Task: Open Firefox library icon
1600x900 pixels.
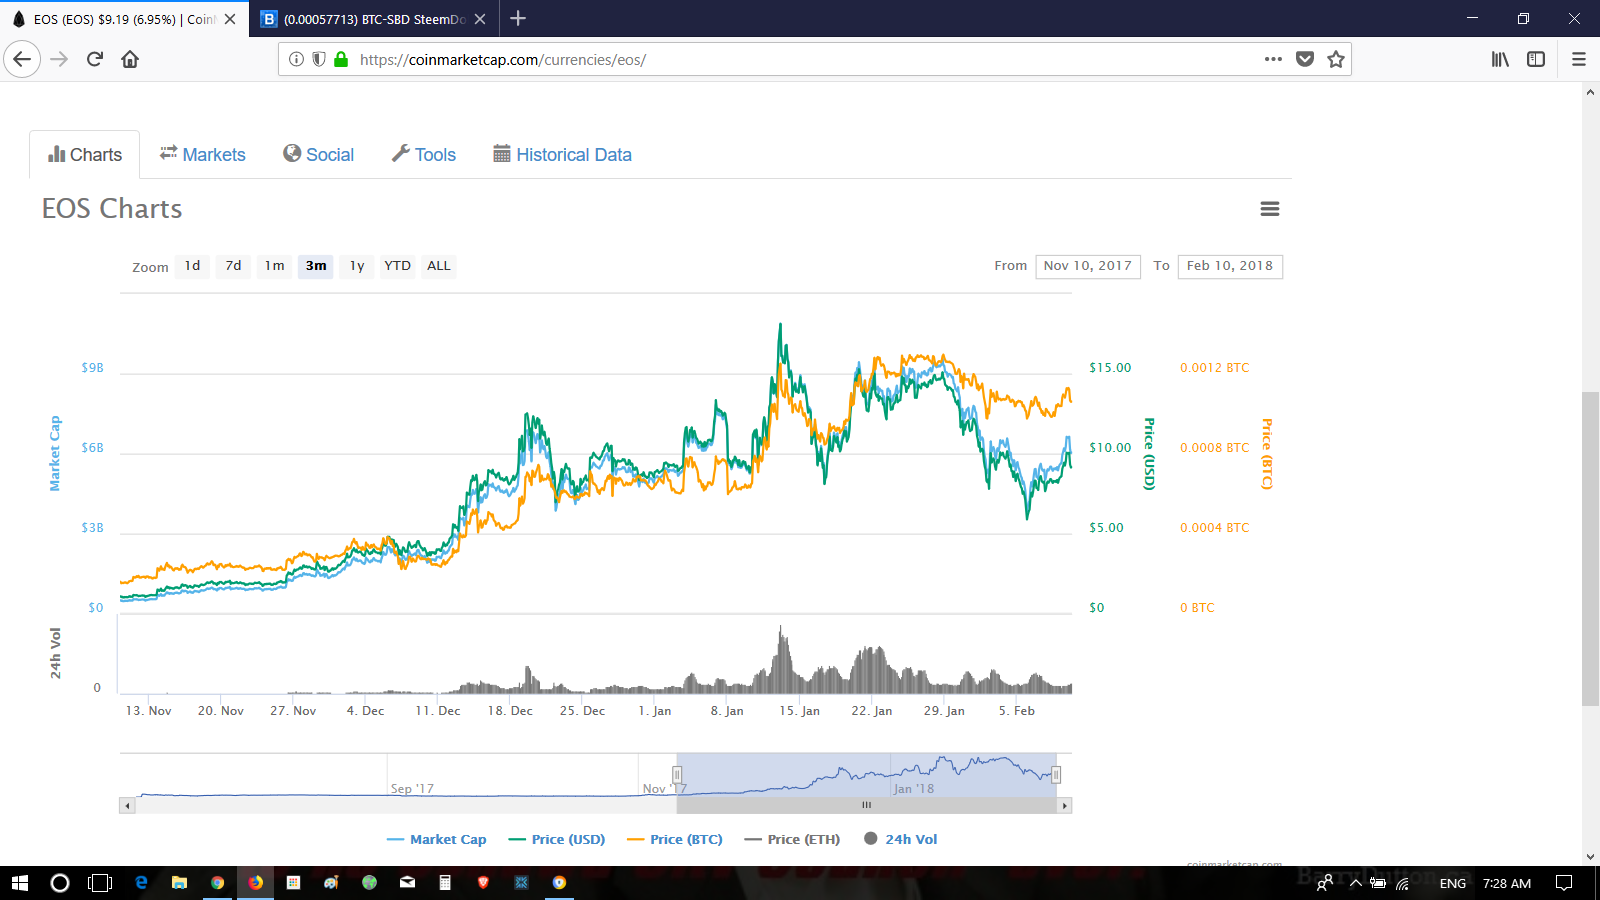Action: tap(1500, 59)
